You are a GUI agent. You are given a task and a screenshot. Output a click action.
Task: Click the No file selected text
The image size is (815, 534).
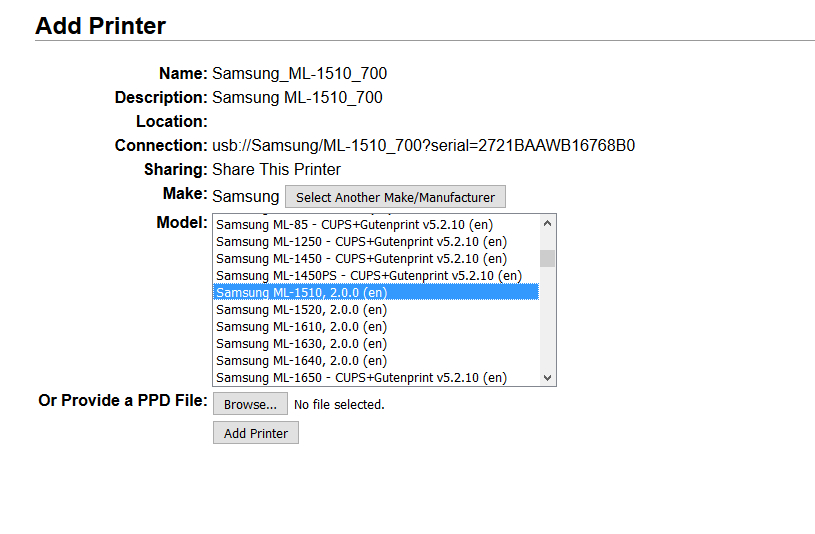coord(339,405)
